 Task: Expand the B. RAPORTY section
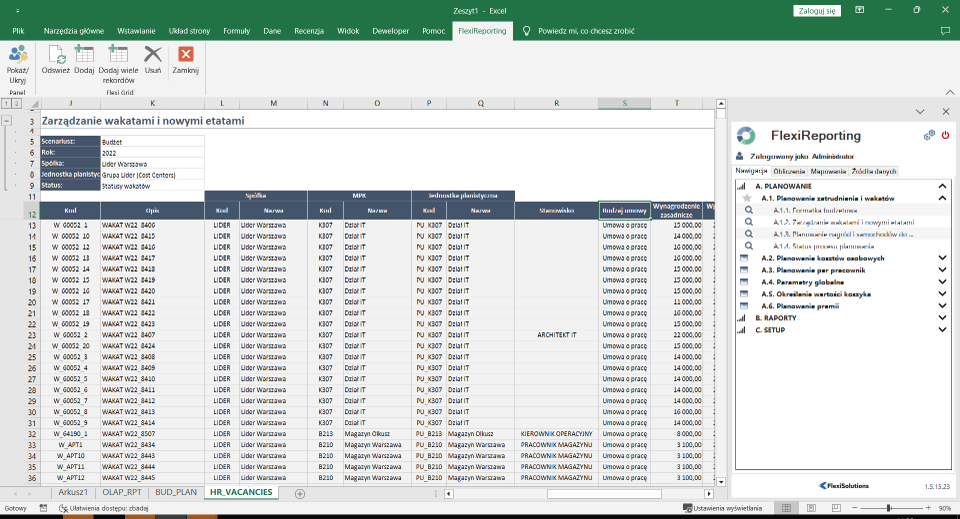pyautogui.click(x=941, y=318)
